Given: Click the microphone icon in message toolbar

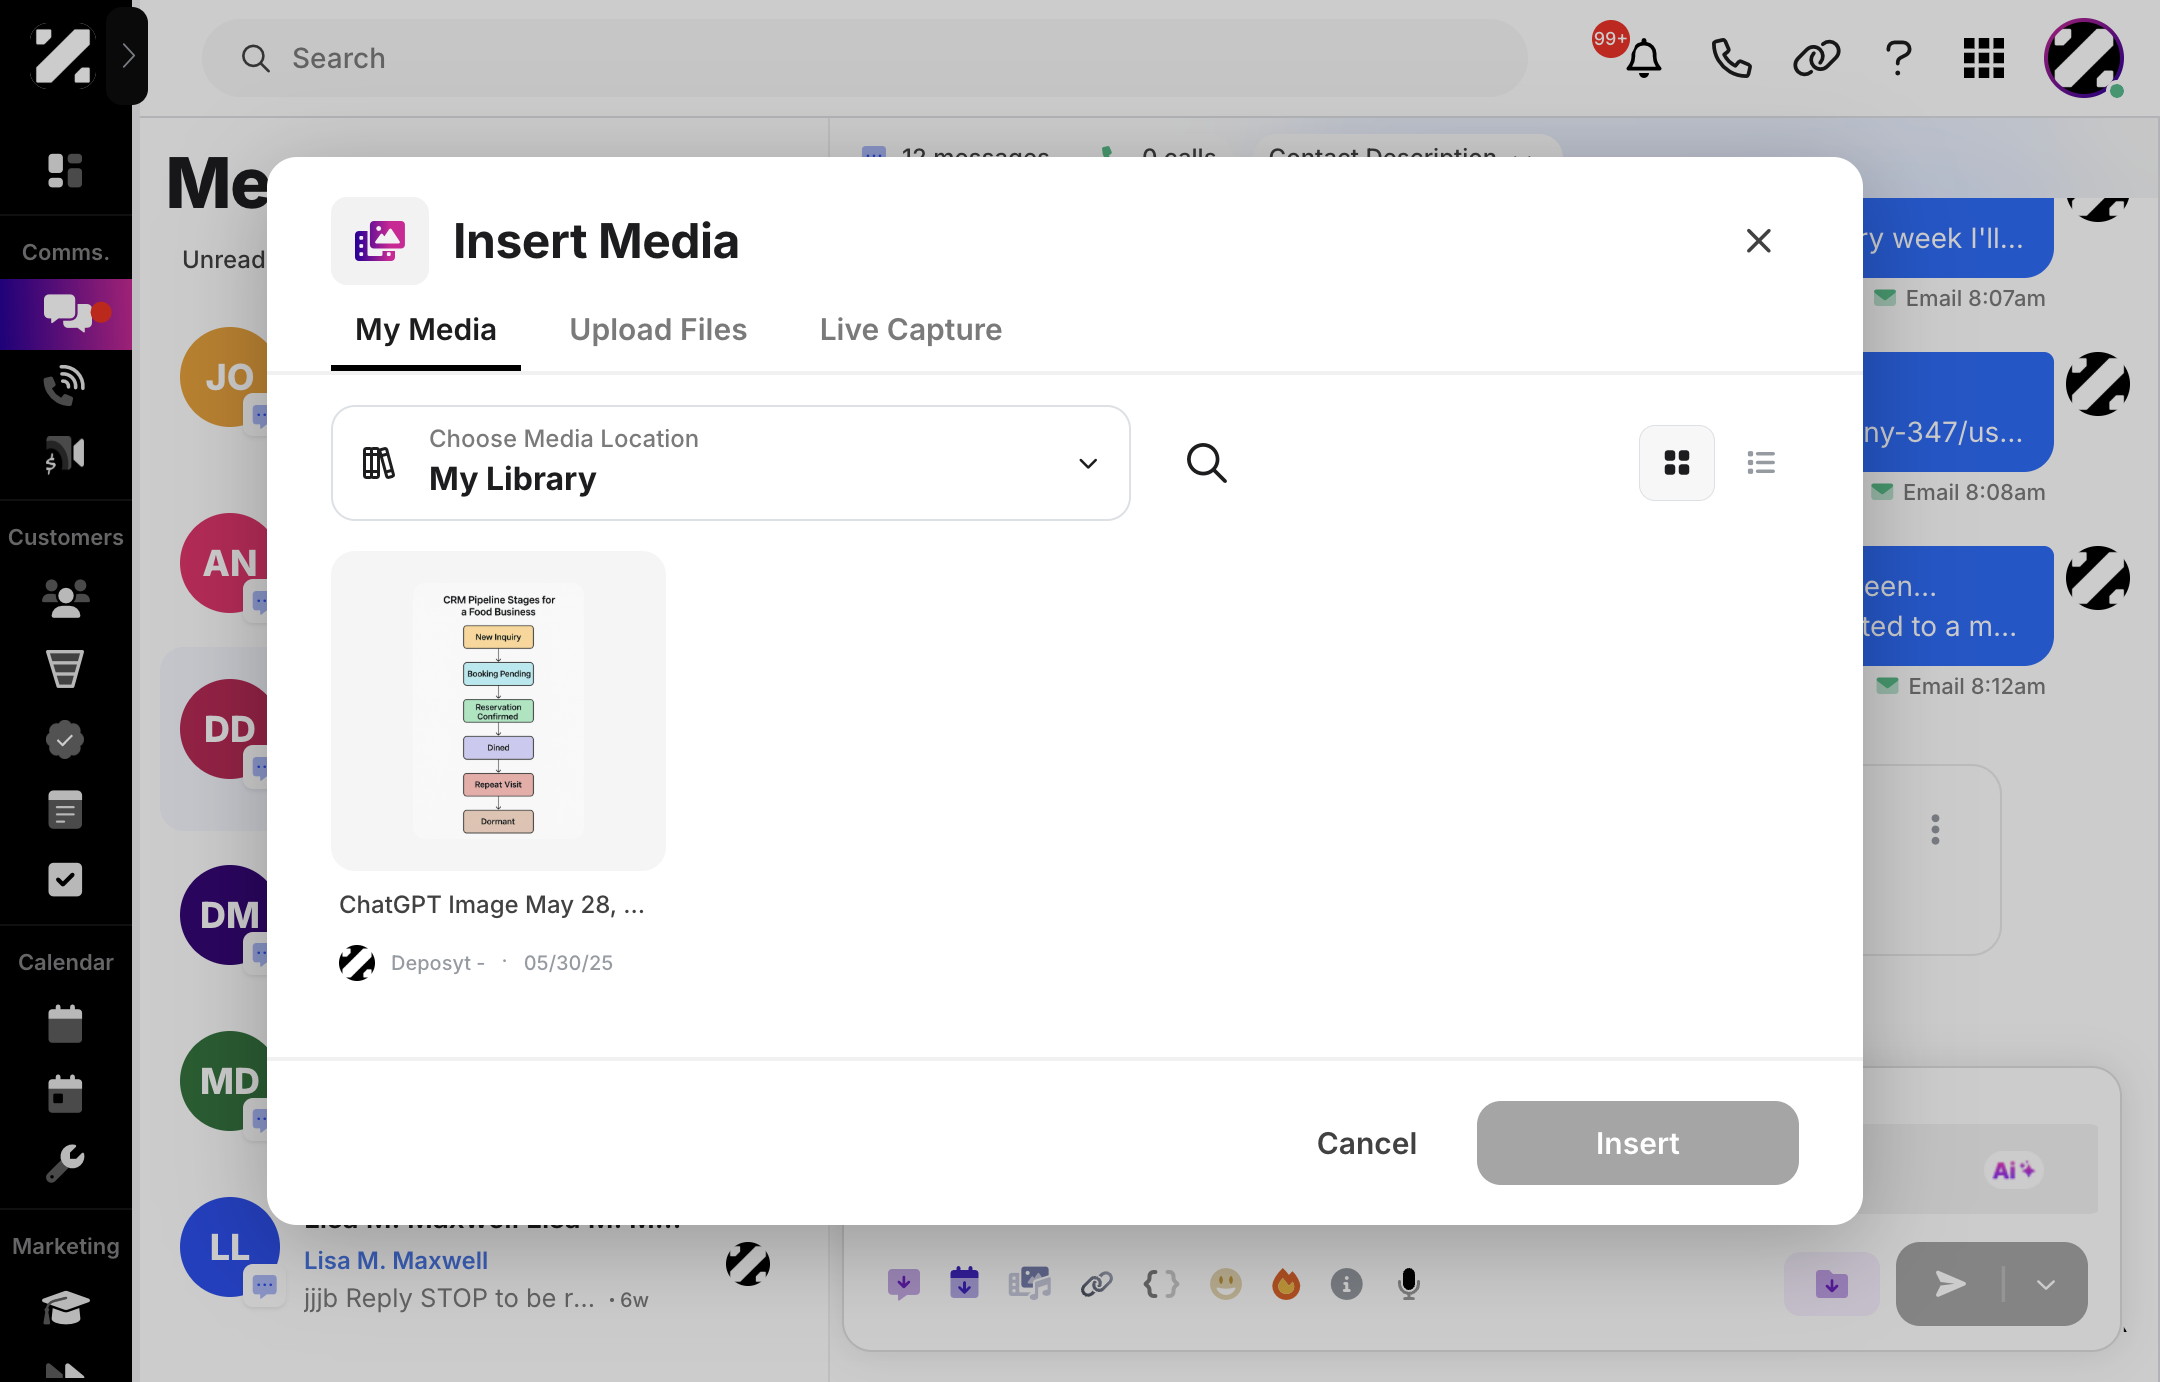Looking at the screenshot, I should [x=1408, y=1284].
